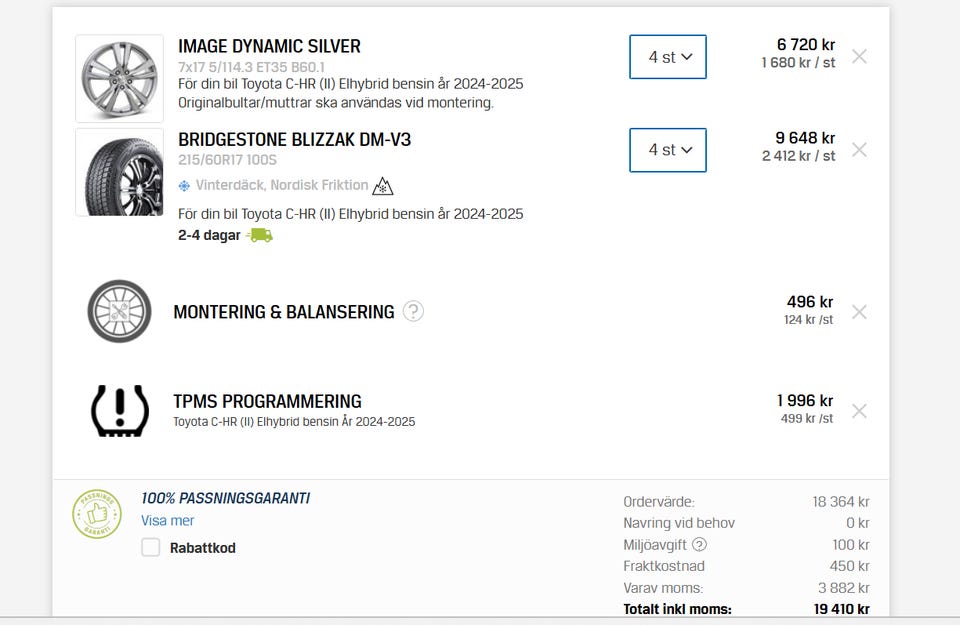Click the green delivery truck icon
This screenshot has height=625, width=960.
[260, 235]
